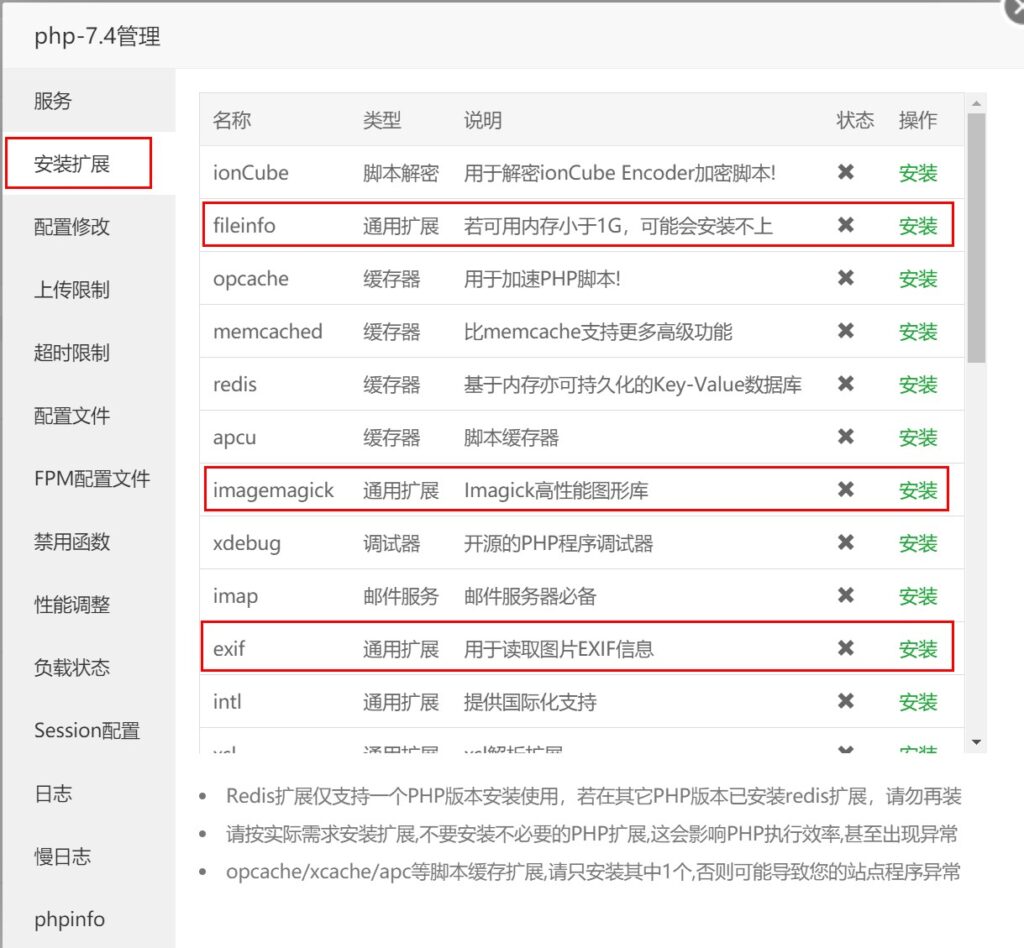The width and height of the screenshot is (1024, 948).
Task: Go to 禁用函数 settings
Action: click(x=72, y=542)
